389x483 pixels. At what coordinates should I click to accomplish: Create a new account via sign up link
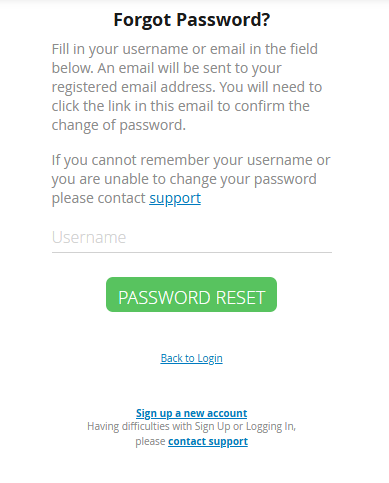click(x=191, y=413)
